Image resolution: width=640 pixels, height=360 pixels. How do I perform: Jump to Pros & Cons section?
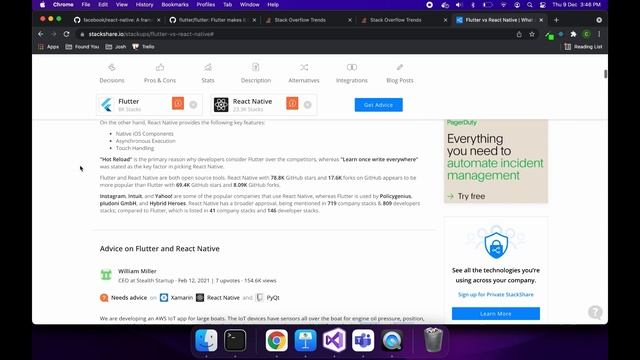pyautogui.click(x=160, y=74)
